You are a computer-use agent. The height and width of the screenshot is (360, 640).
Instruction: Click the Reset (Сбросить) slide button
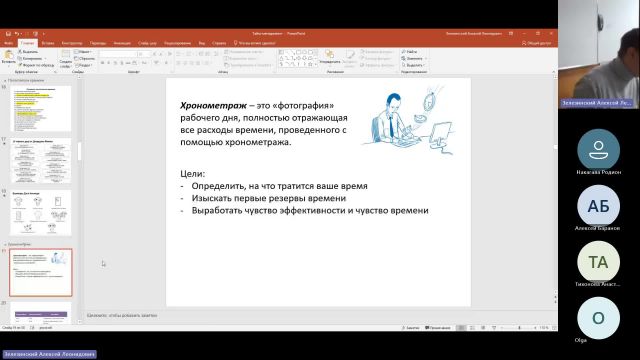click(84, 58)
